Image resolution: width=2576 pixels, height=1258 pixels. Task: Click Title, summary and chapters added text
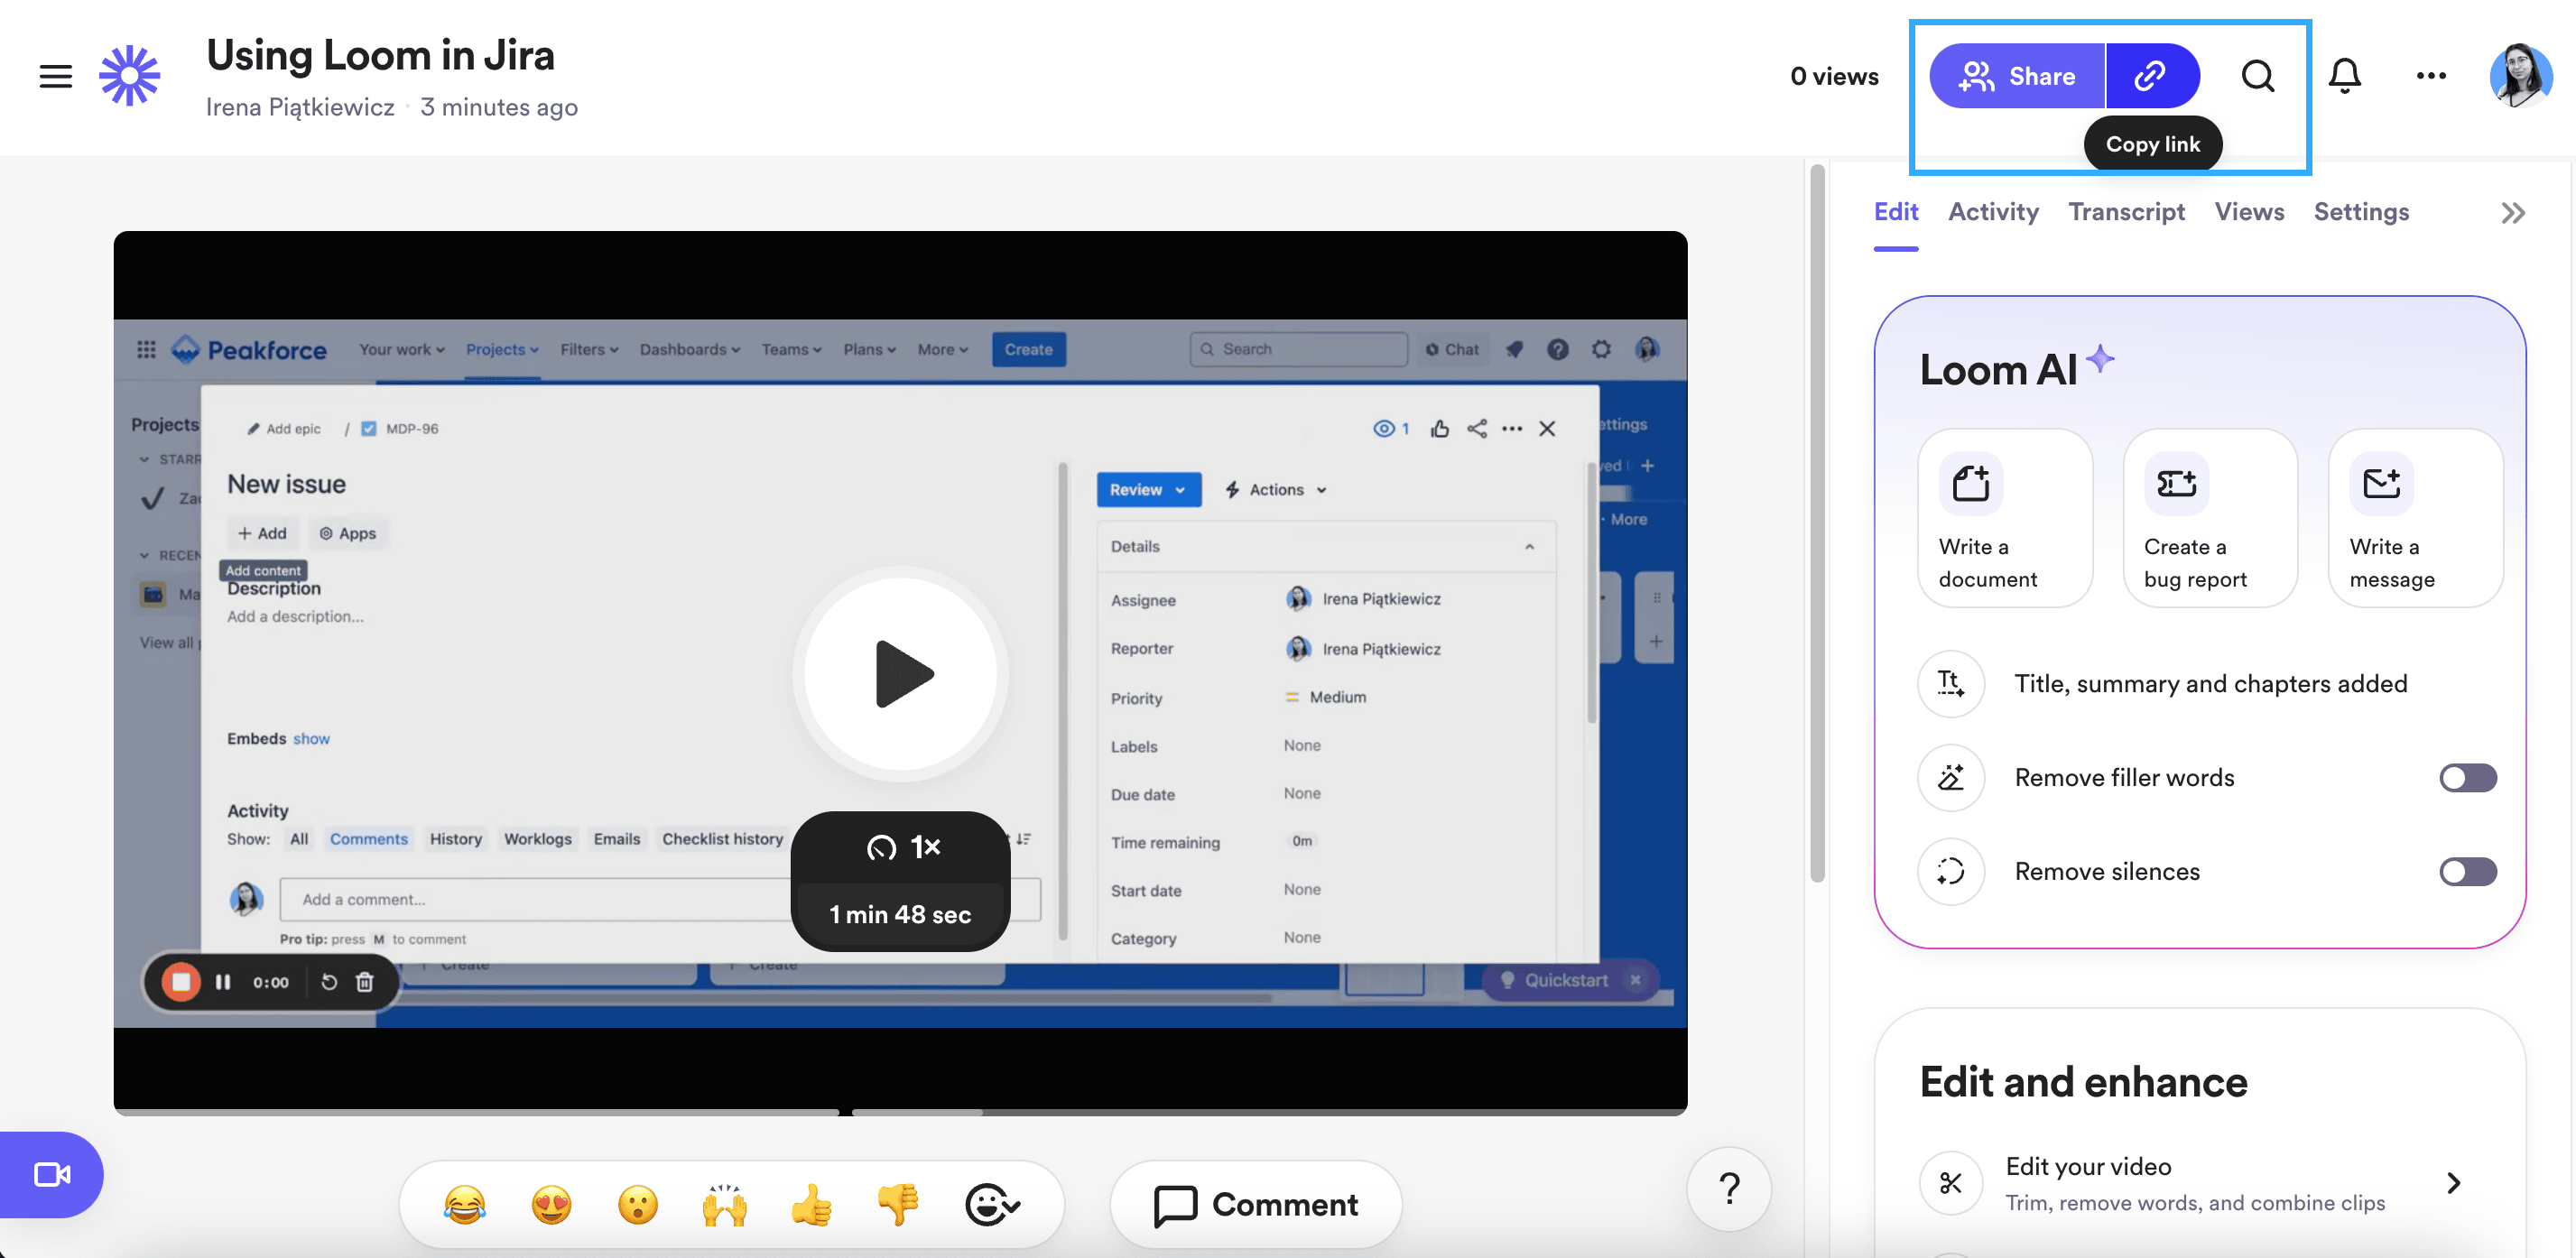(x=2211, y=684)
